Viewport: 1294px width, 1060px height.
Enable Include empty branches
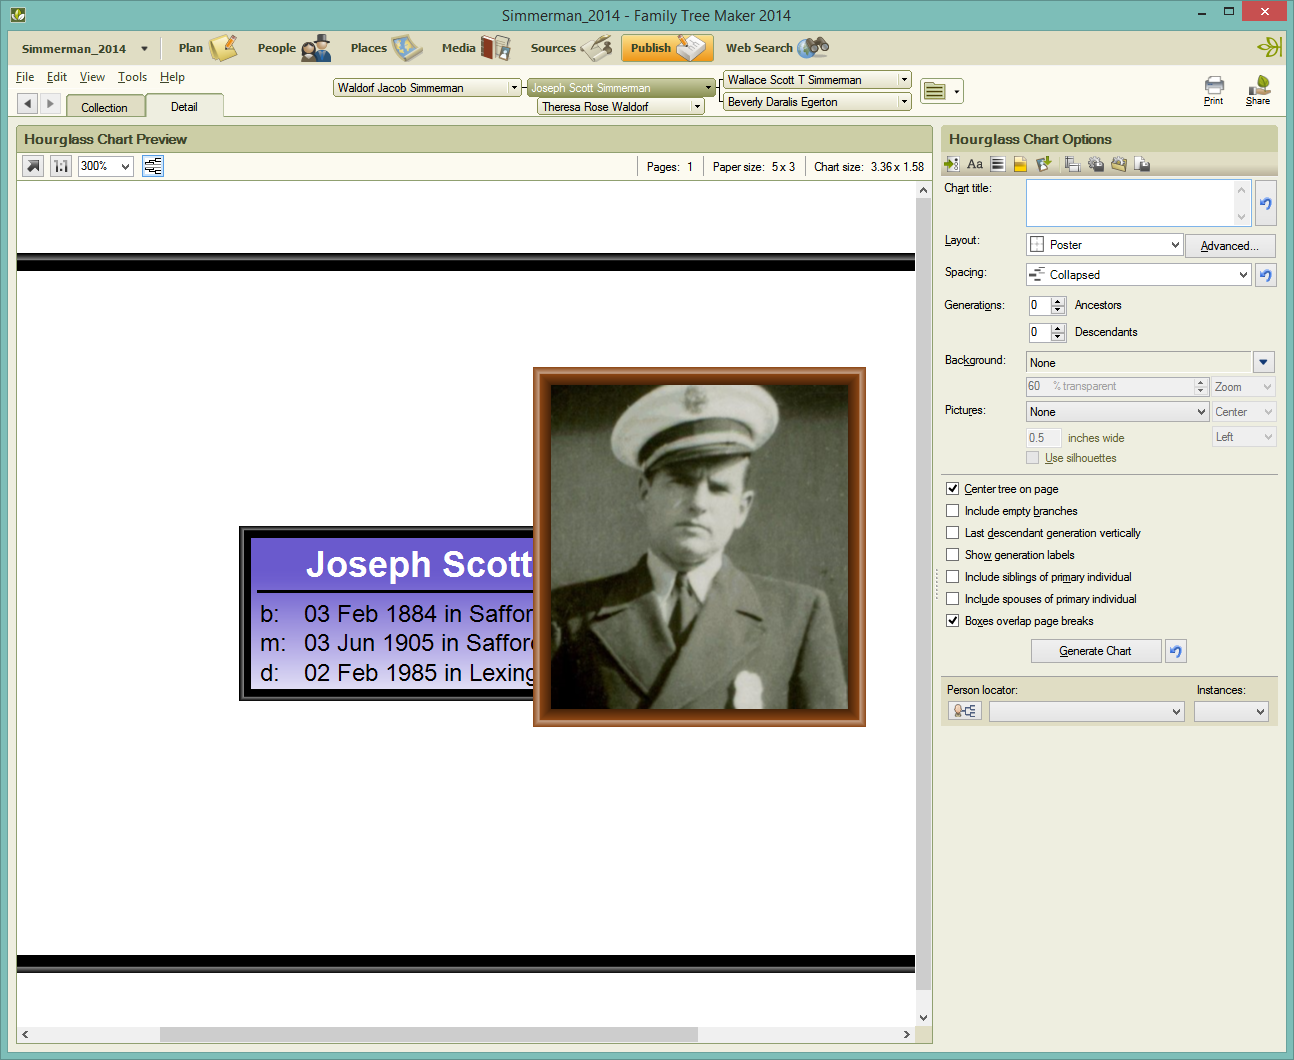tap(952, 511)
